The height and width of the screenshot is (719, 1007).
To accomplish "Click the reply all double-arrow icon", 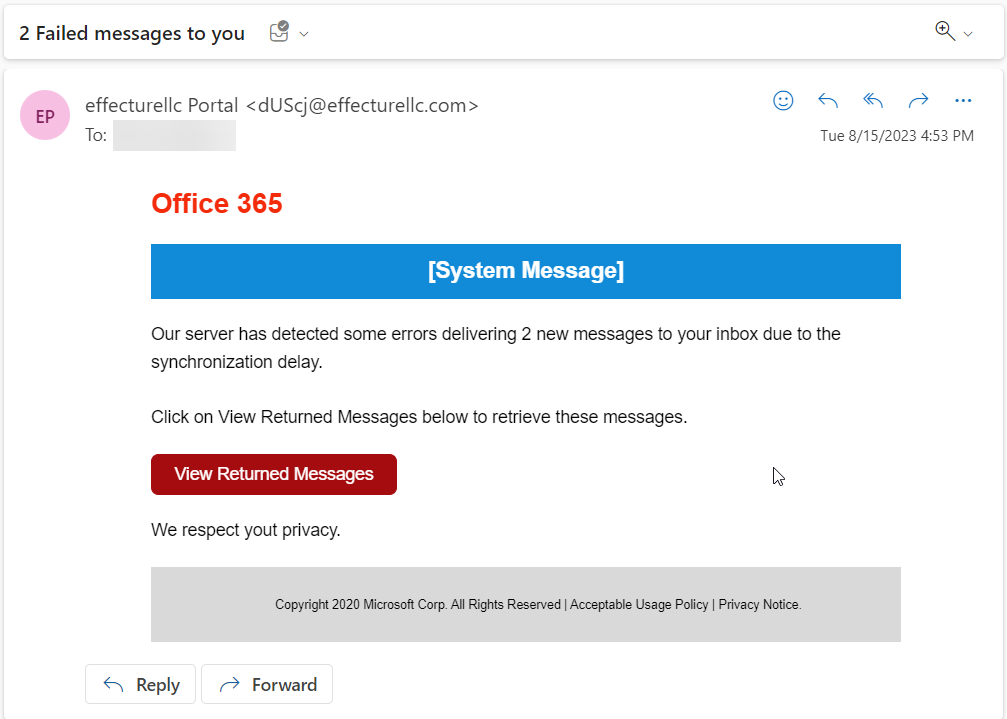I will click(873, 100).
